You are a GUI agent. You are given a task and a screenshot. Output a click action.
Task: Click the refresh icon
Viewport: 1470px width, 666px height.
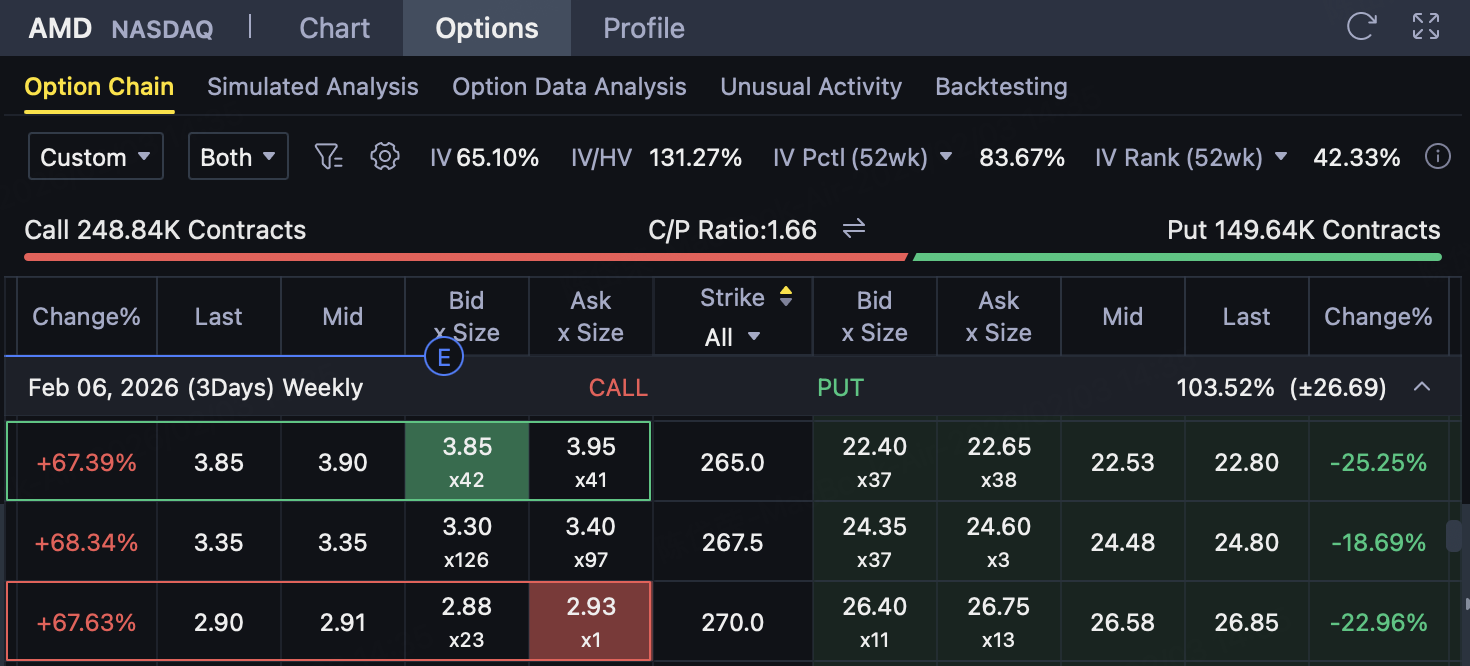tap(1361, 27)
